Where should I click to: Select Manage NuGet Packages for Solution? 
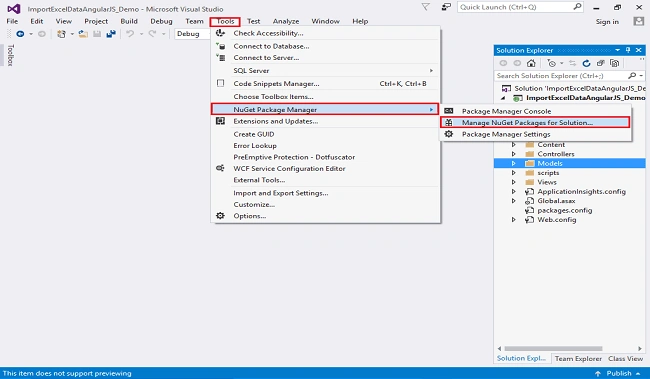pyautogui.click(x=535, y=122)
